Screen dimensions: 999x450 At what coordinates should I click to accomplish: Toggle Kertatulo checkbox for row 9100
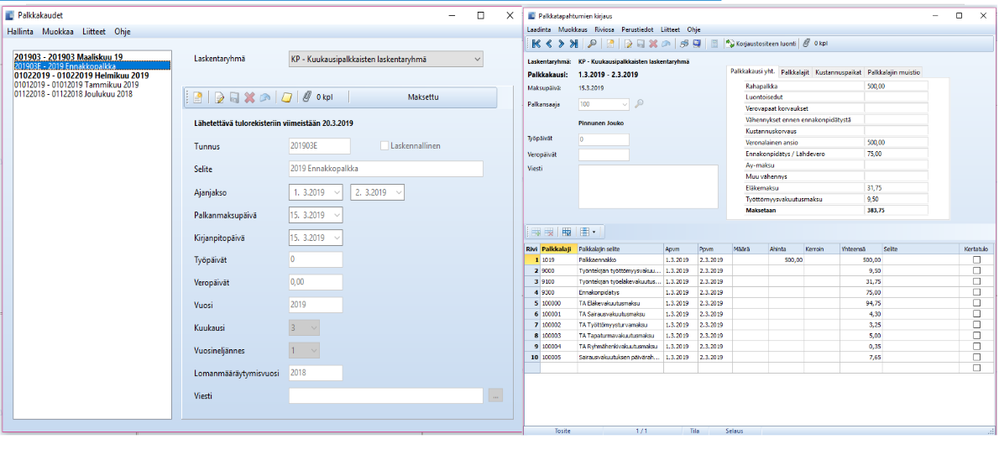tap(977, 281)
